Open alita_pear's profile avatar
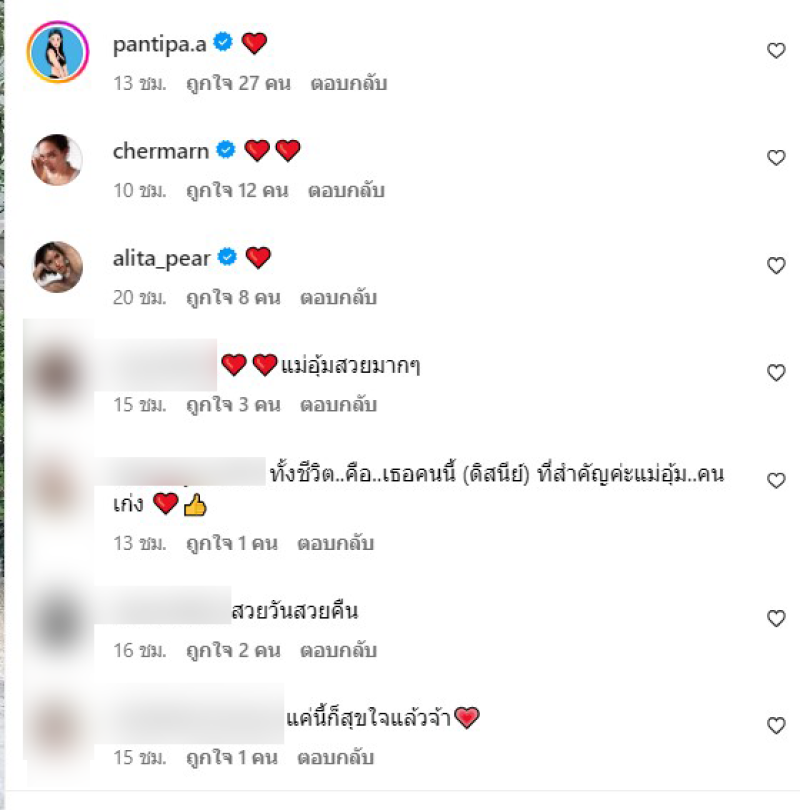 click(57, 267)
